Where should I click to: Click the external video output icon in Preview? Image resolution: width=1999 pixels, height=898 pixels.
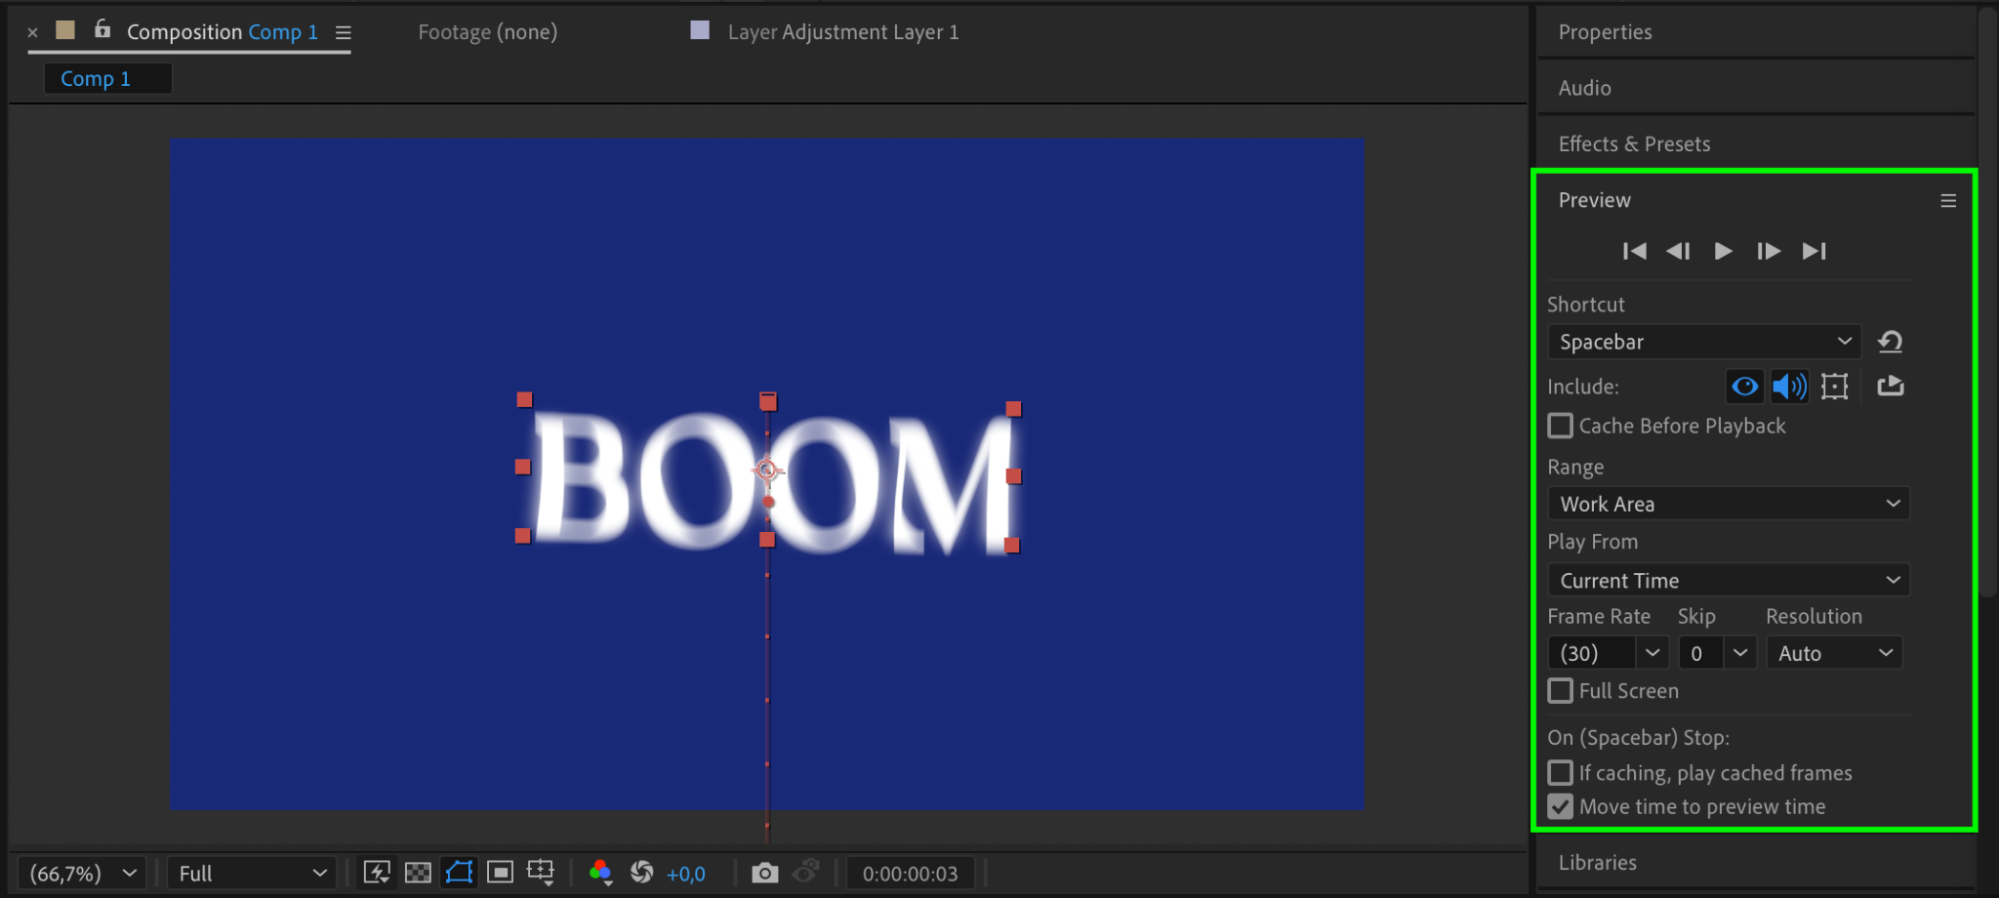click(x=1890, y=386)
